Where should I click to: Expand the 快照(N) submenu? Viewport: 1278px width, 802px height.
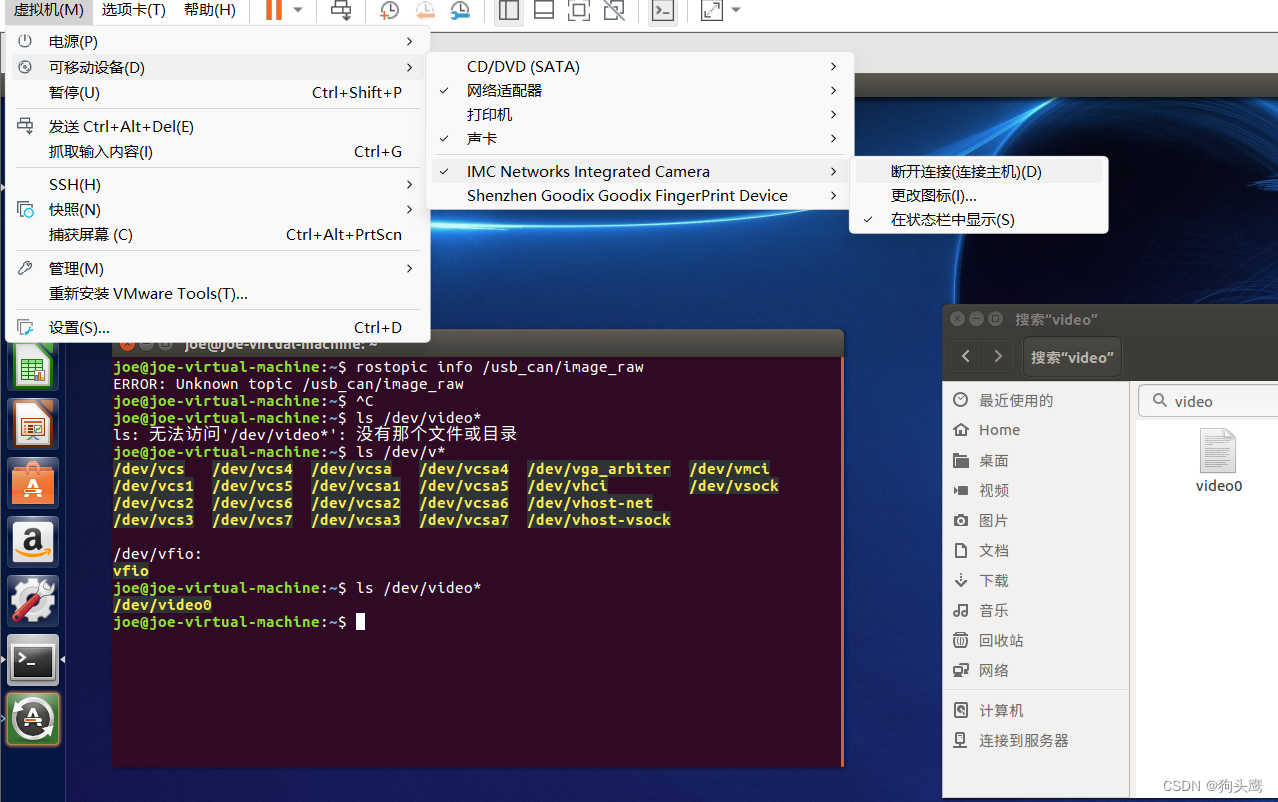point(218,209)
